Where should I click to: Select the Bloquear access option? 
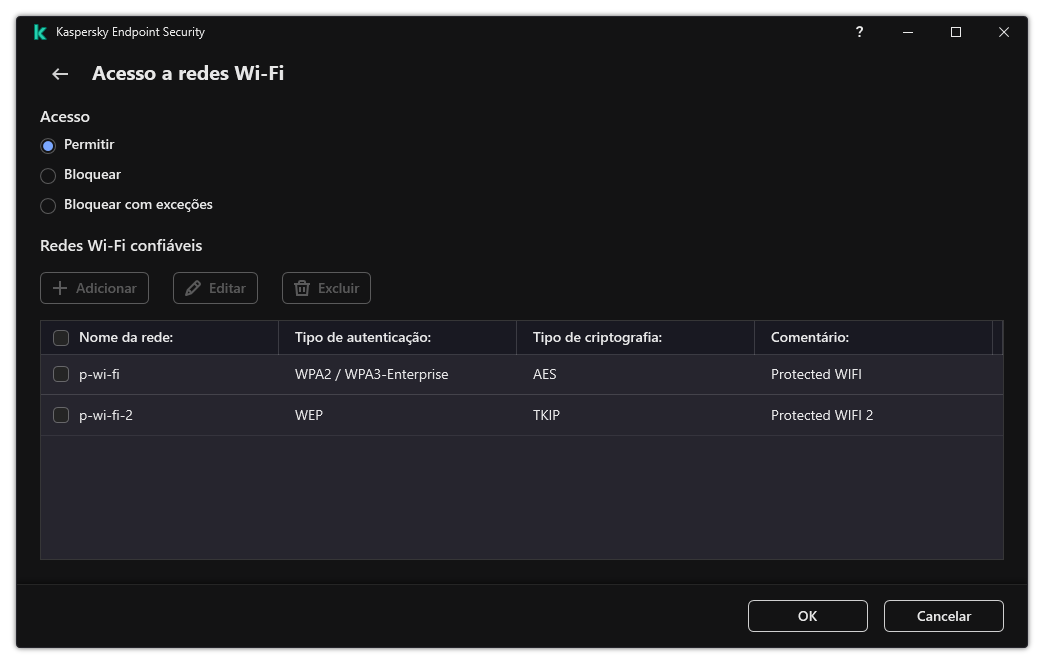pyautogui.click(x=48, y=175)
